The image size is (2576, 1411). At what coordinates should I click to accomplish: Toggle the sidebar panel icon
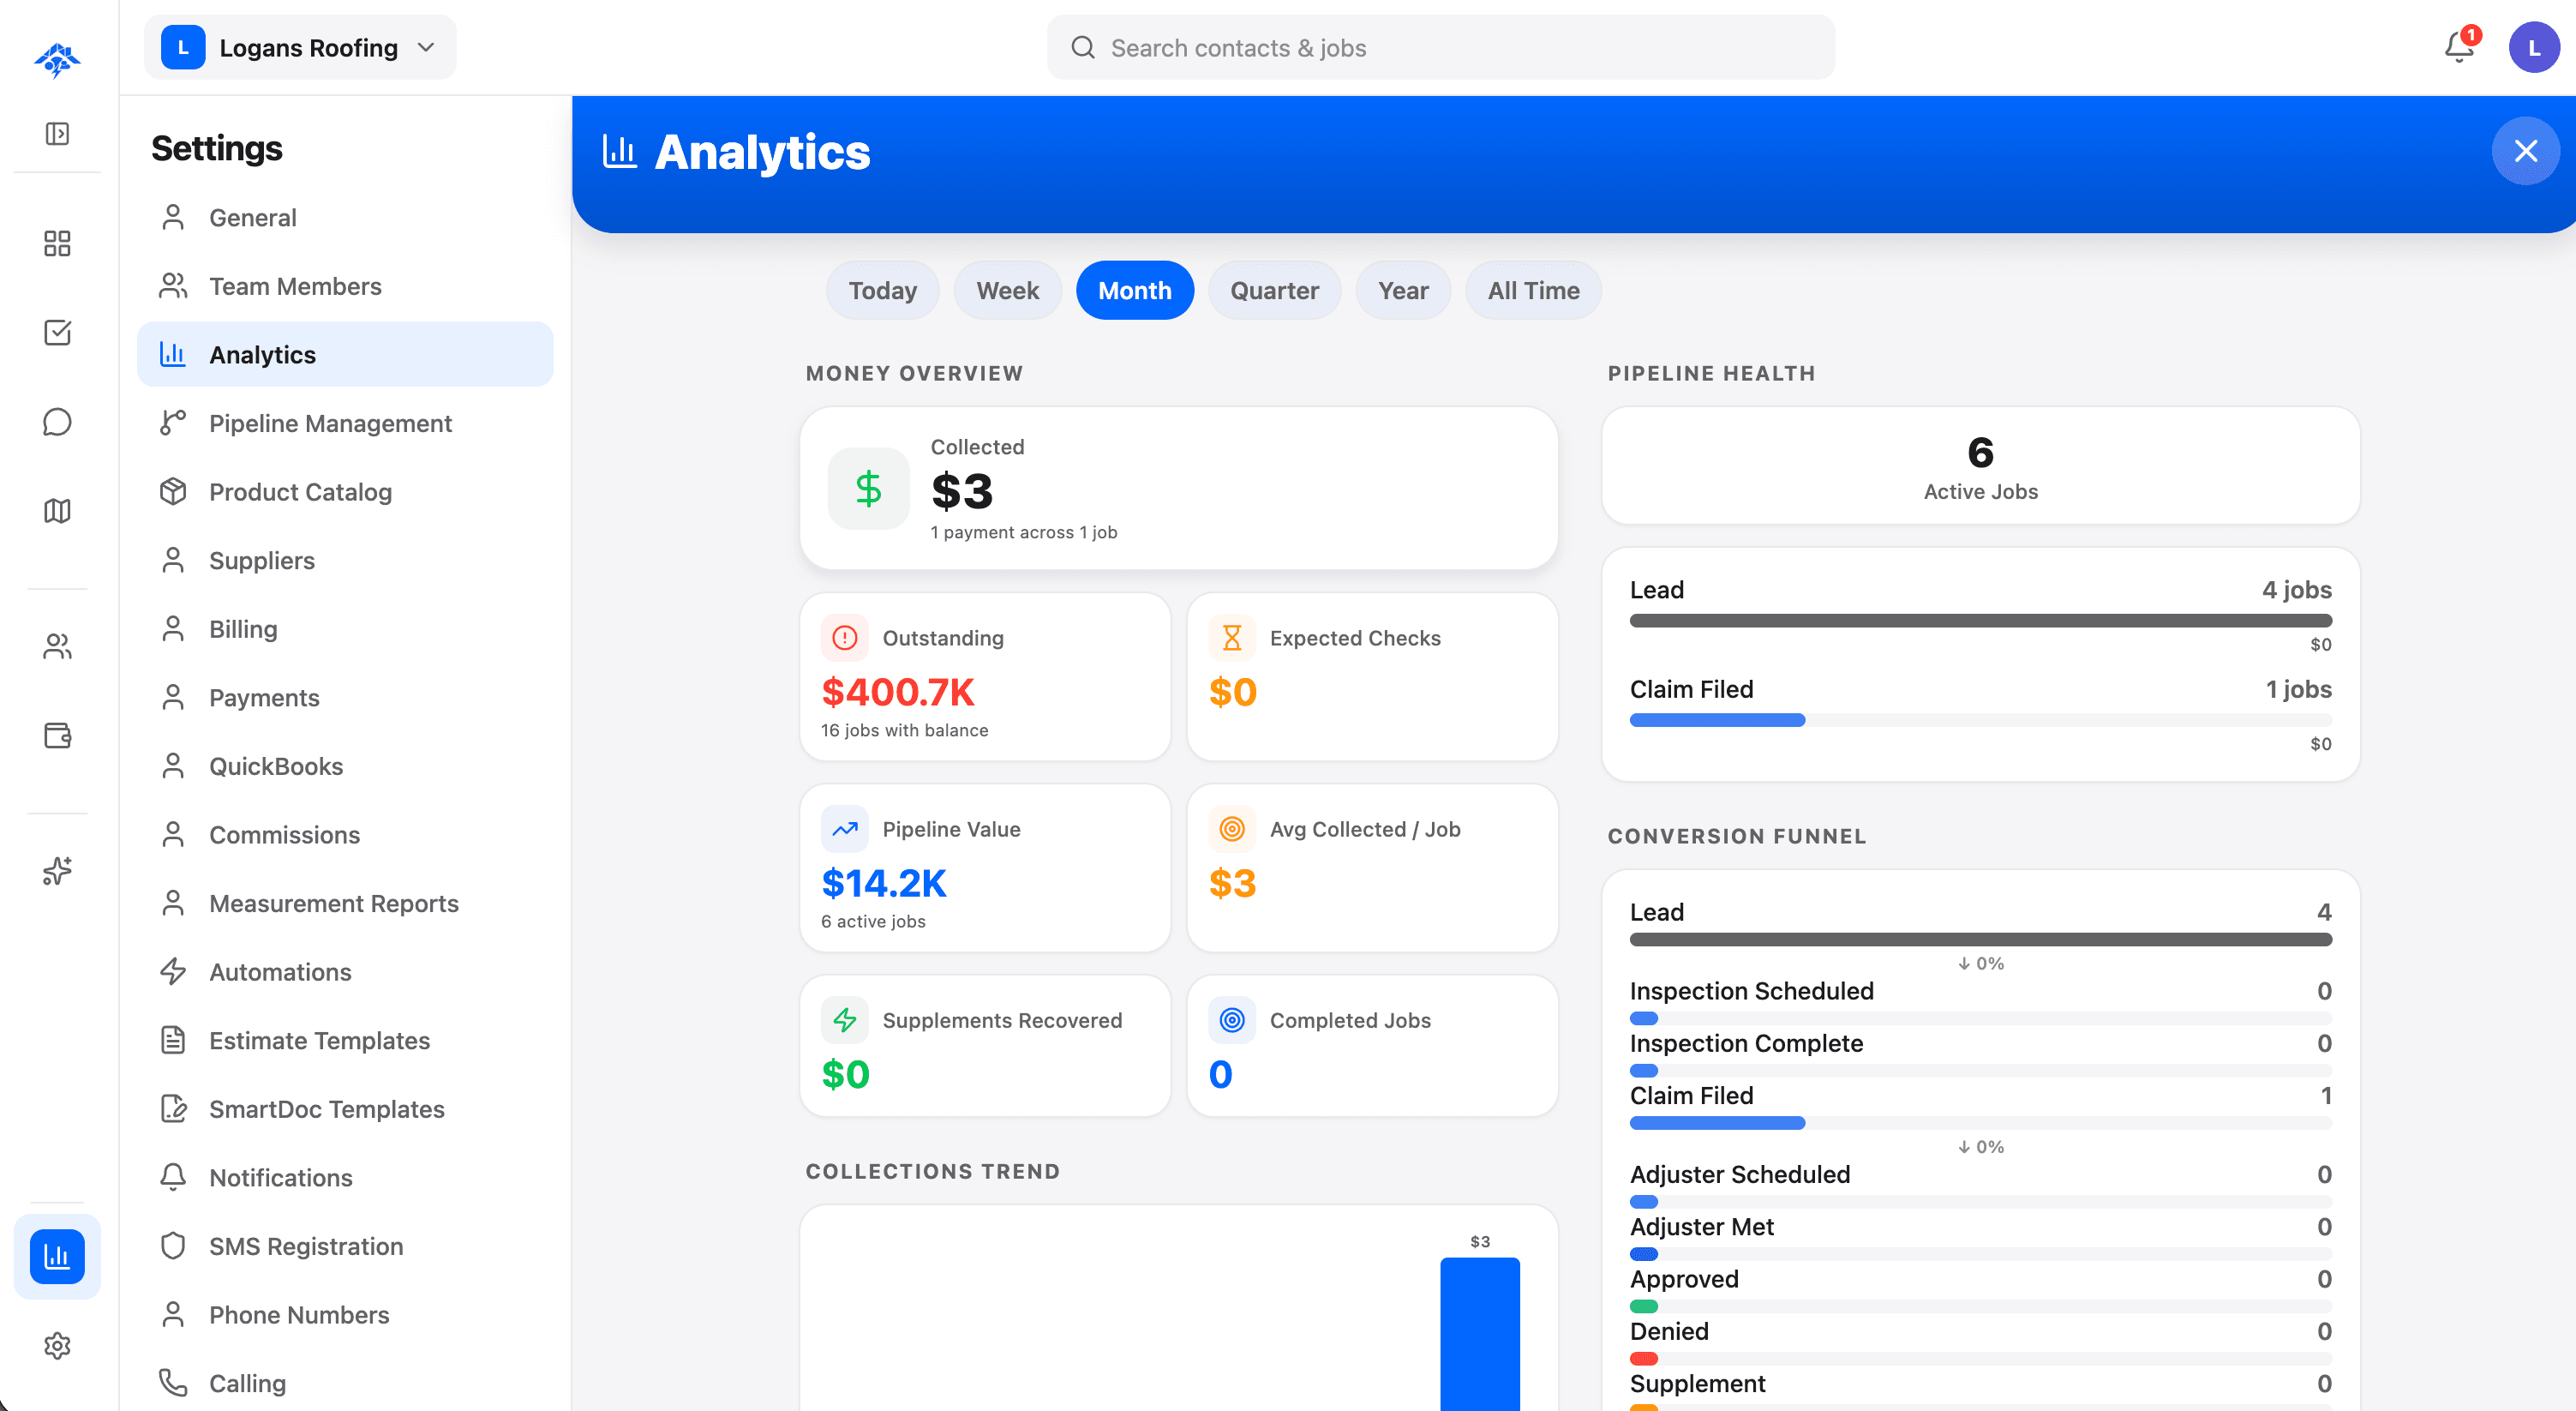point(57,134)
